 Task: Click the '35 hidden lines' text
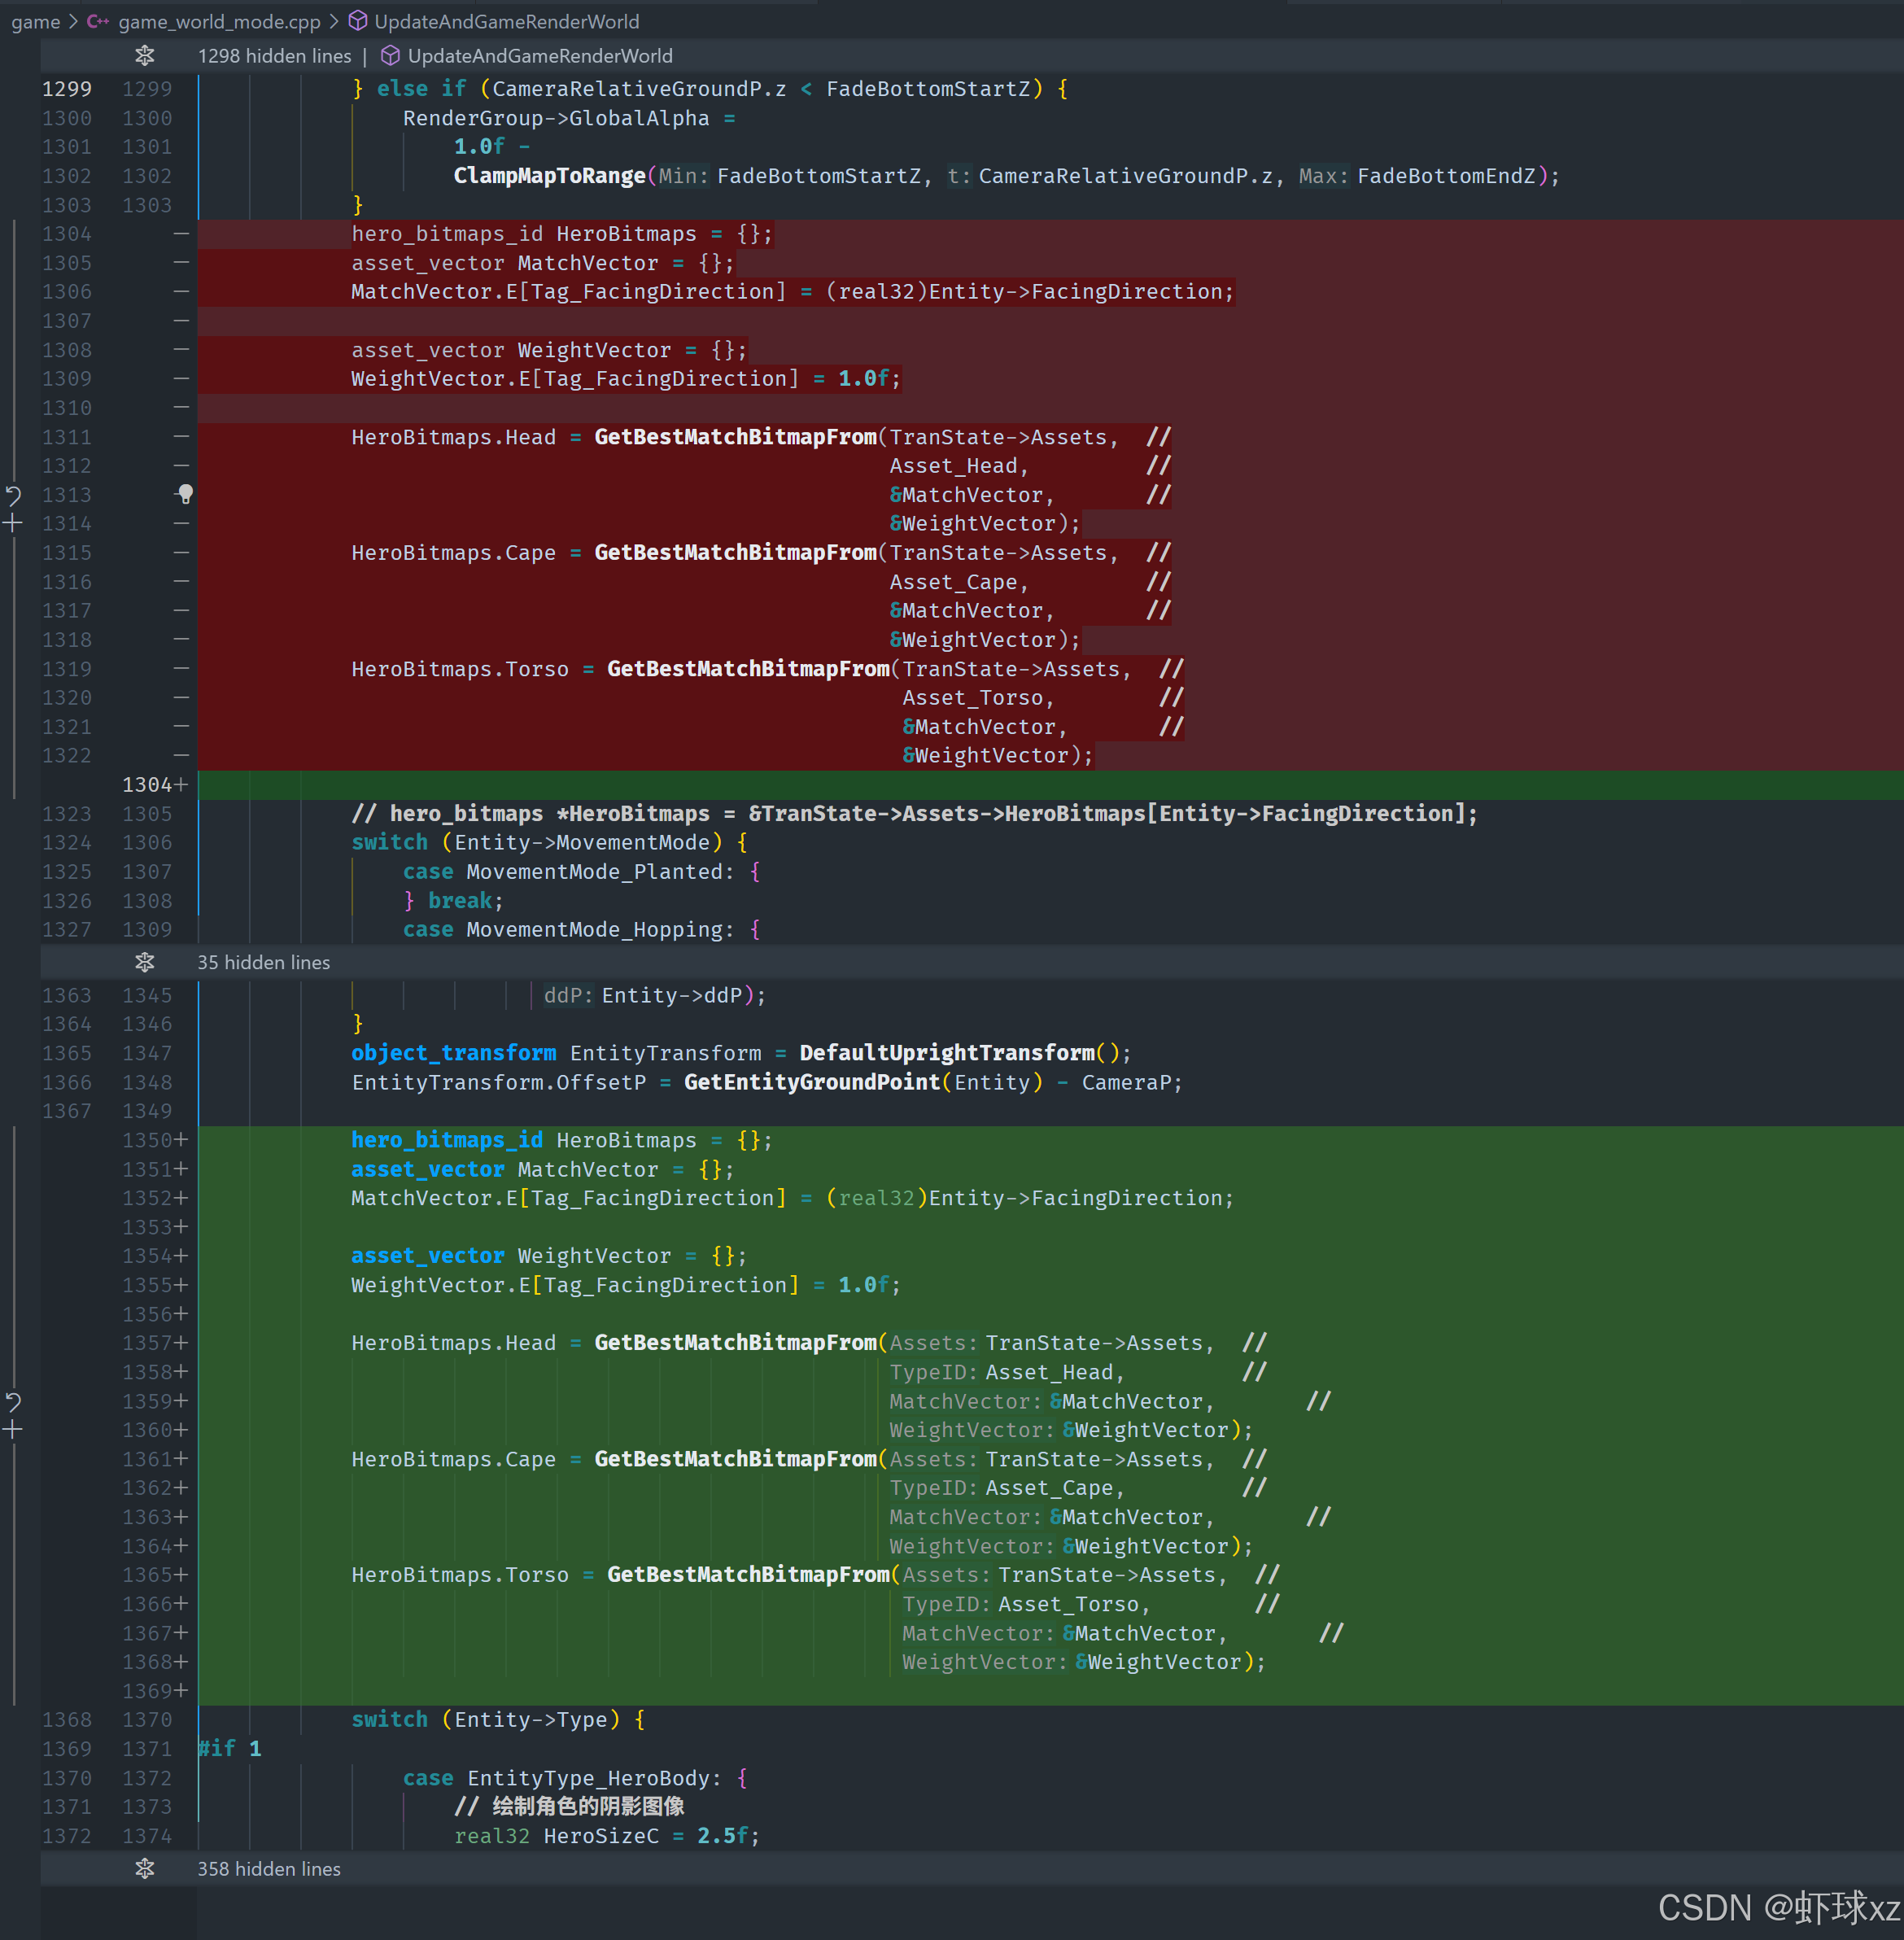263,962
